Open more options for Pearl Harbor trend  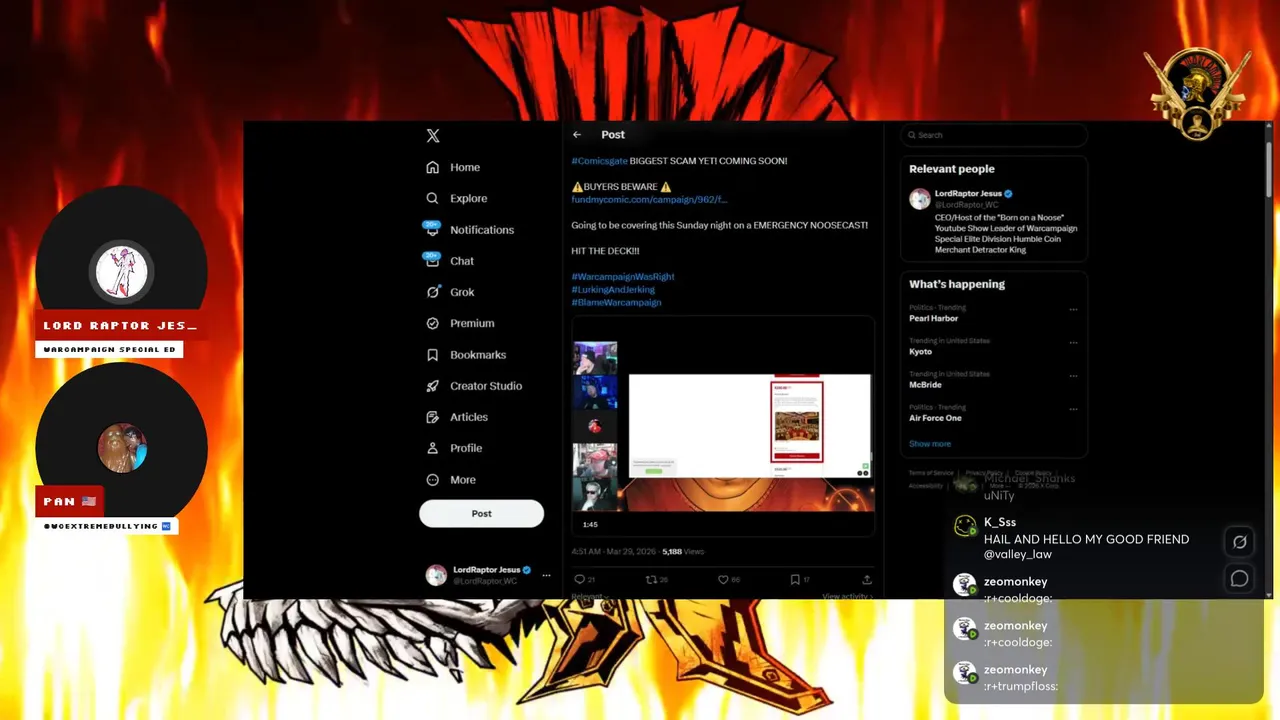(x=1073, y=309)
